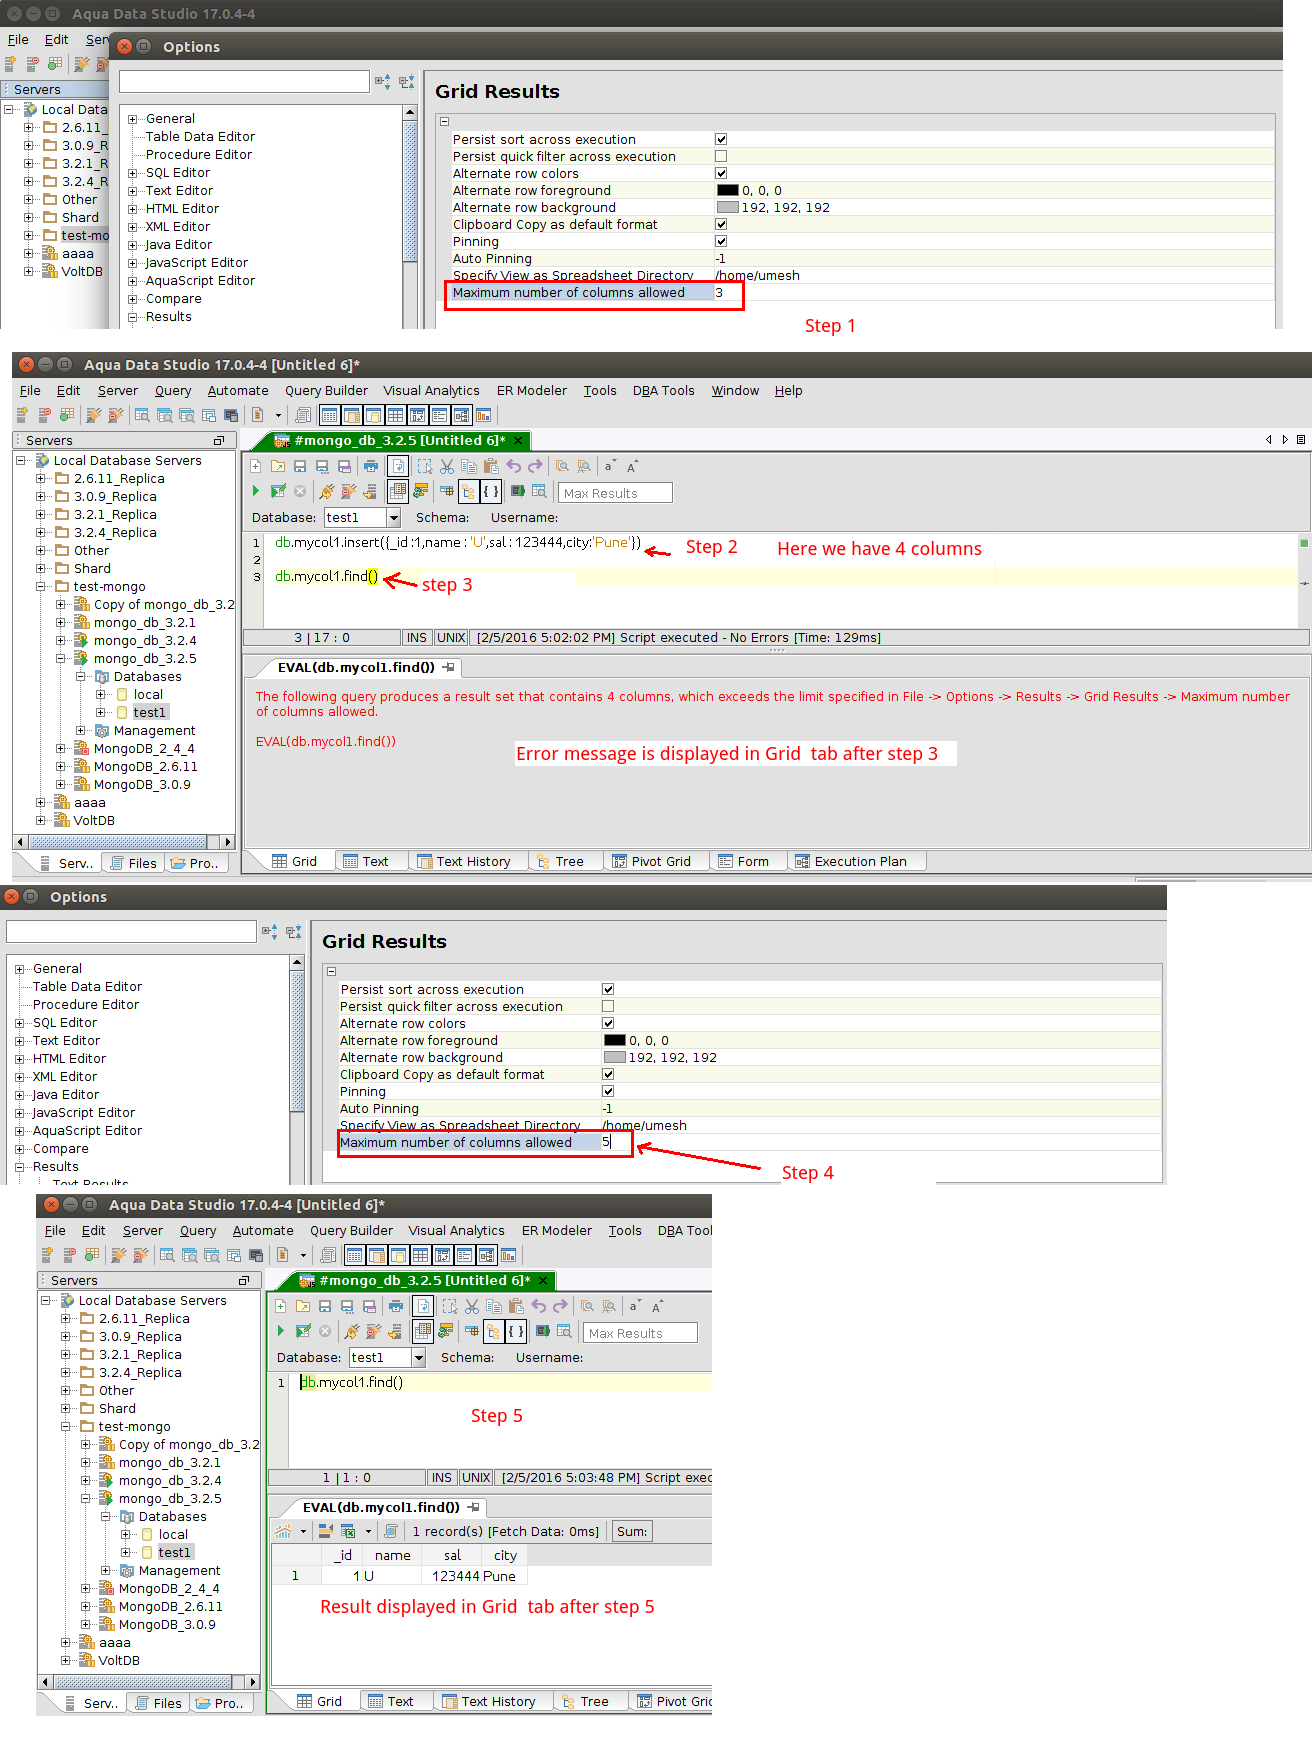Click the Cut scissors icon in the error-message window
The height and width of the screenshot is (1745, 1312).
coord(447,466)
